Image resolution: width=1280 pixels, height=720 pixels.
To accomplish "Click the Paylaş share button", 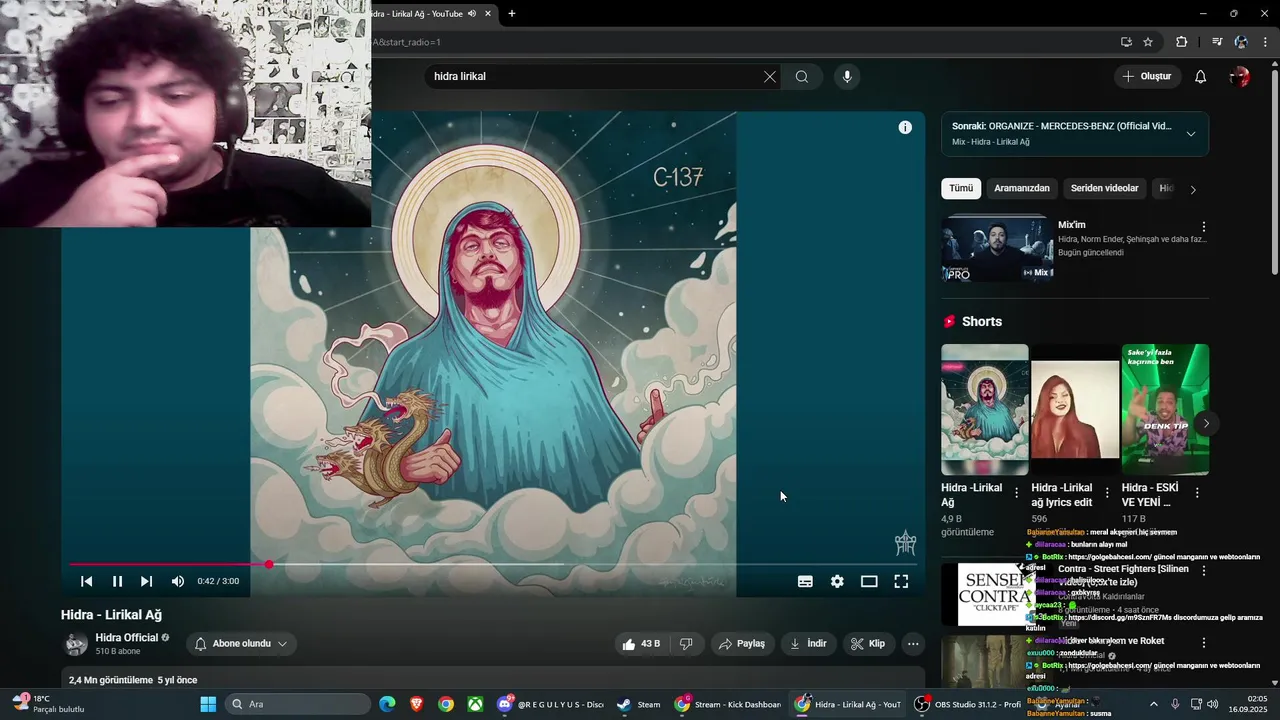I will 741,644.
